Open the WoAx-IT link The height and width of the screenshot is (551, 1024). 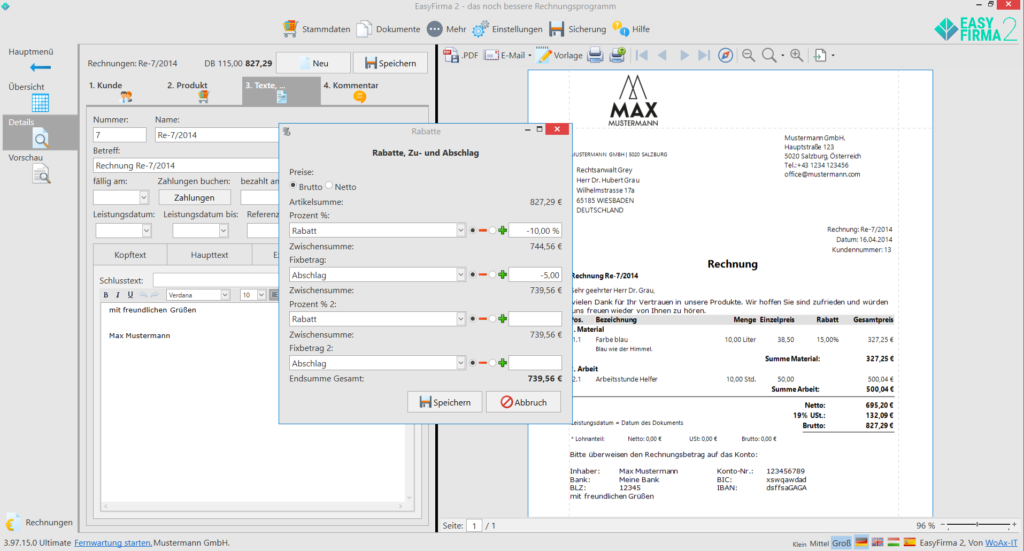point(1001,543)
